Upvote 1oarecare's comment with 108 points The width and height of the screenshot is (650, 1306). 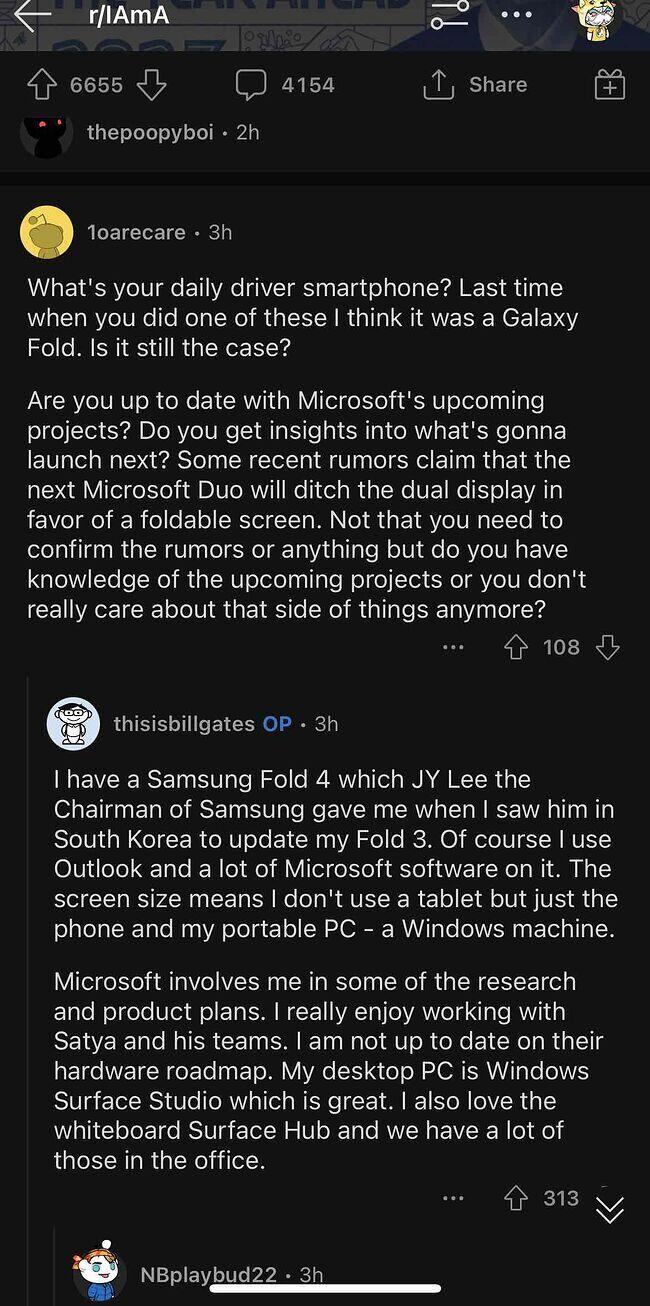(516, 648)
